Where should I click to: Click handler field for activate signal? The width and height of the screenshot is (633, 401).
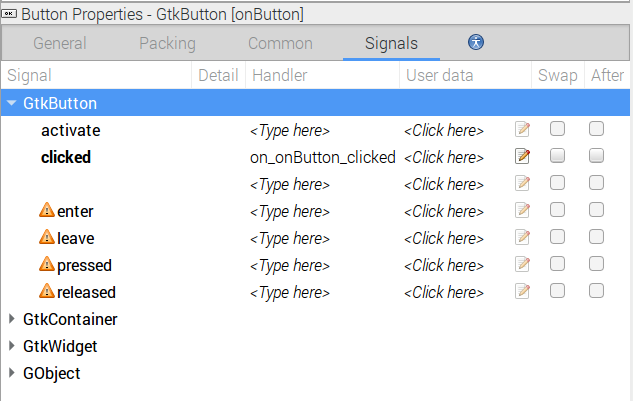(x=290, y=130)
